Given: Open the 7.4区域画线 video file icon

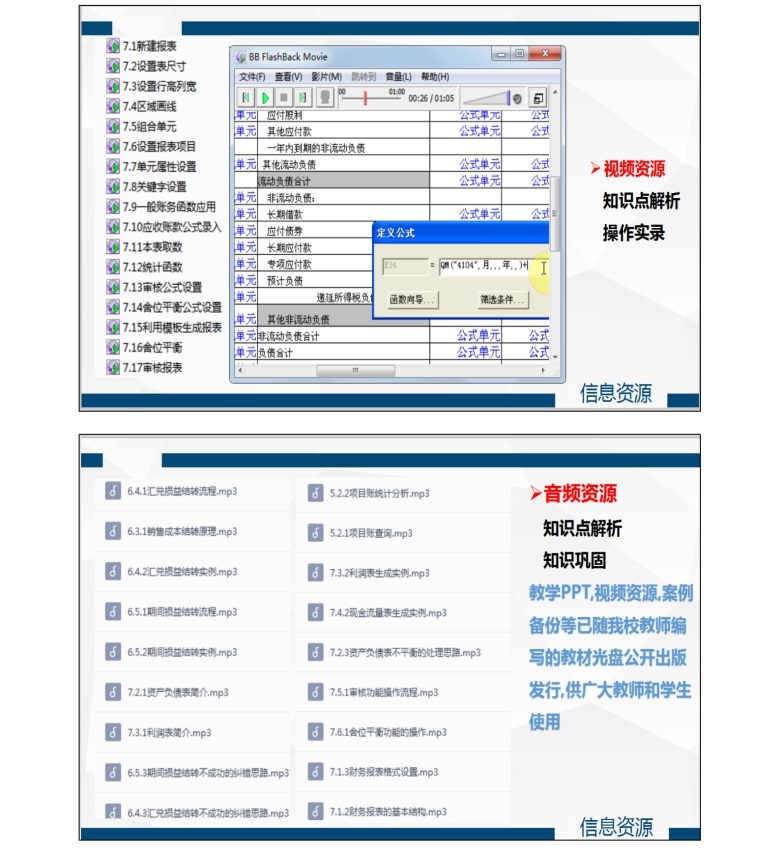Looking at the screenshot, I should click(113, 106).
